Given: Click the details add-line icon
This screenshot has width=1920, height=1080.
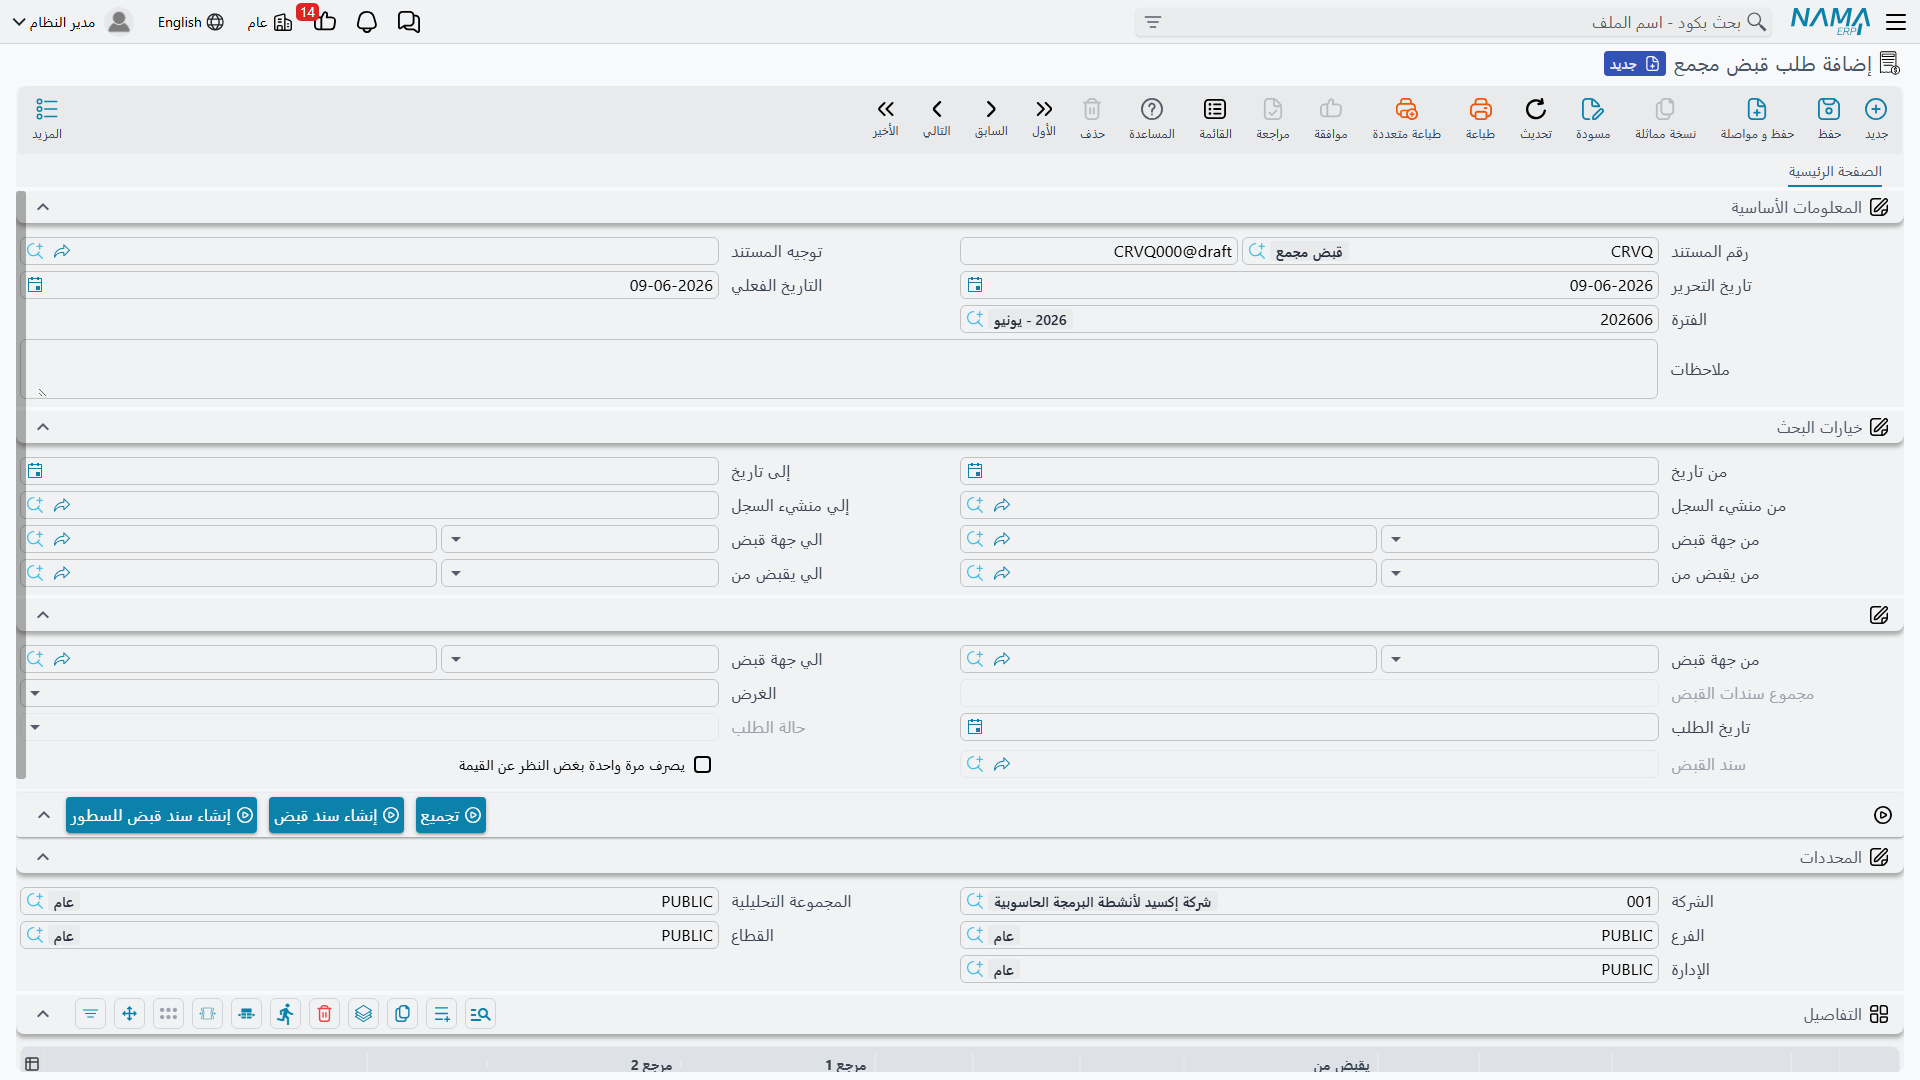Looking at the screenshot, I should click(x=441, y=1014).
